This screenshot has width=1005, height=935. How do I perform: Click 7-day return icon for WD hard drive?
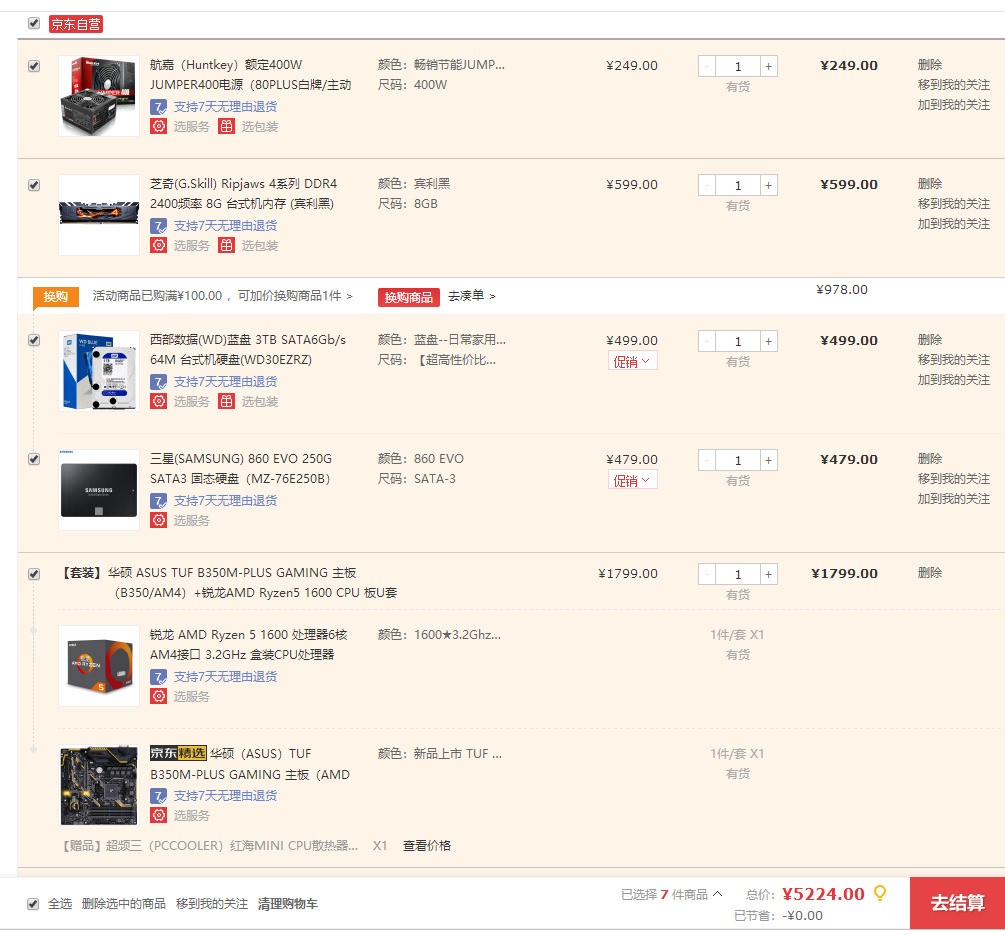pos(158,381)
